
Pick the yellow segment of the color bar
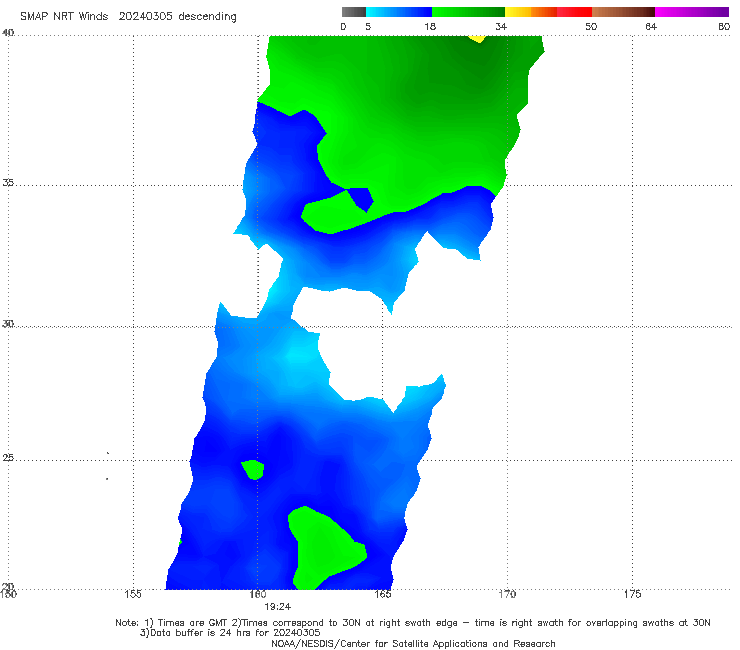(x=518, y=12)
